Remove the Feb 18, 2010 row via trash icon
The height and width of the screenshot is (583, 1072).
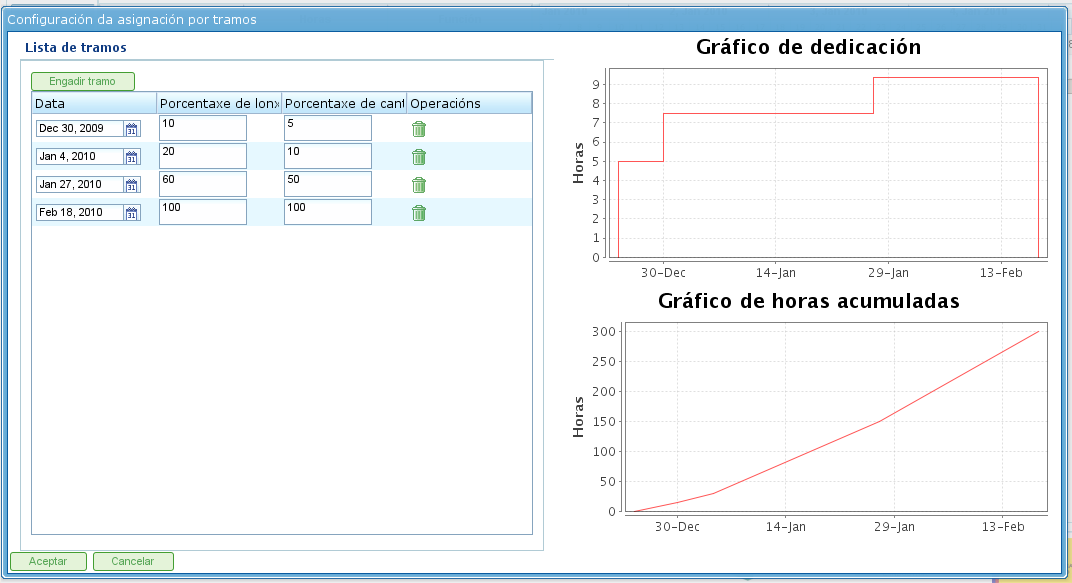[x=419, y=213]
